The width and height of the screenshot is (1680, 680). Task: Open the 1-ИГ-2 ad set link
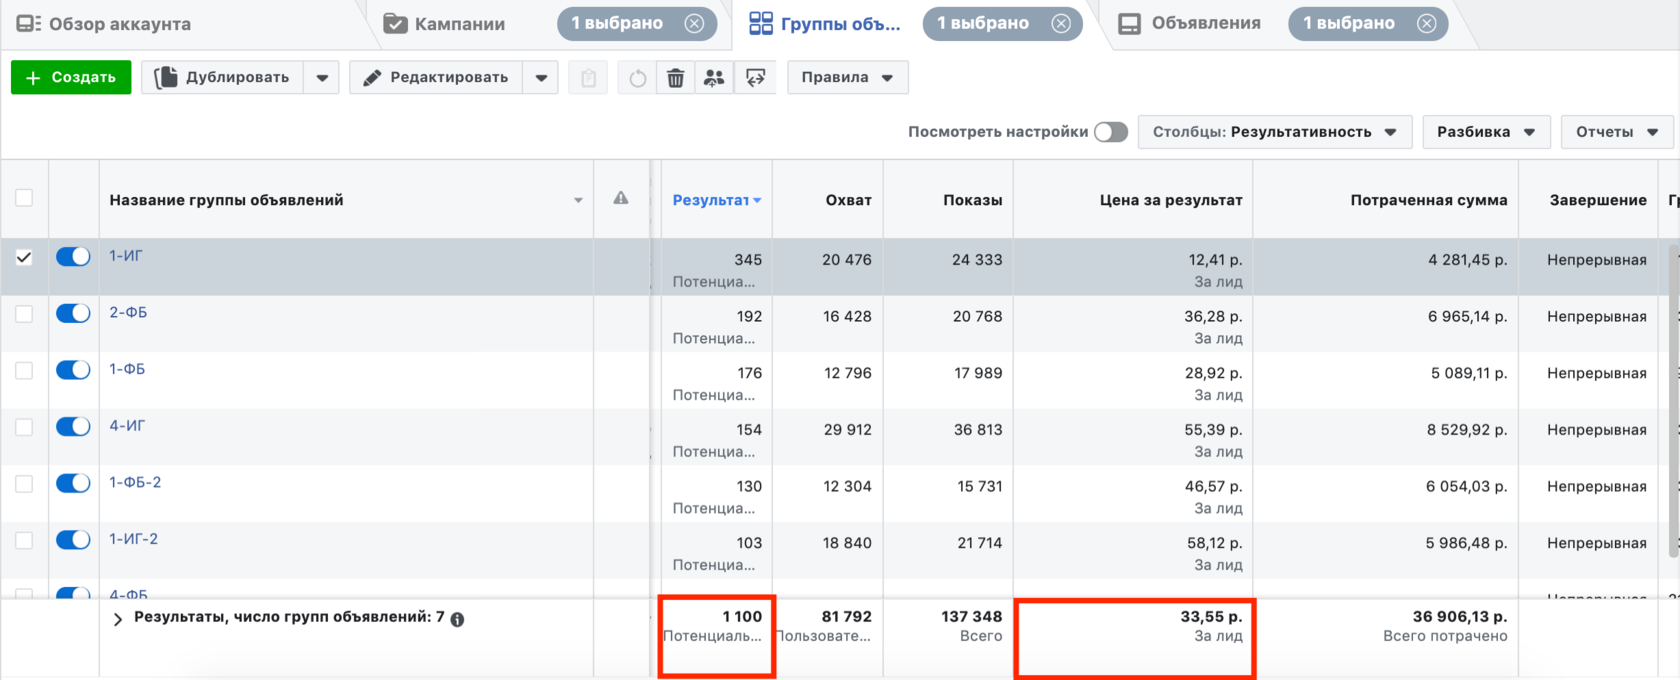(134, 539)
